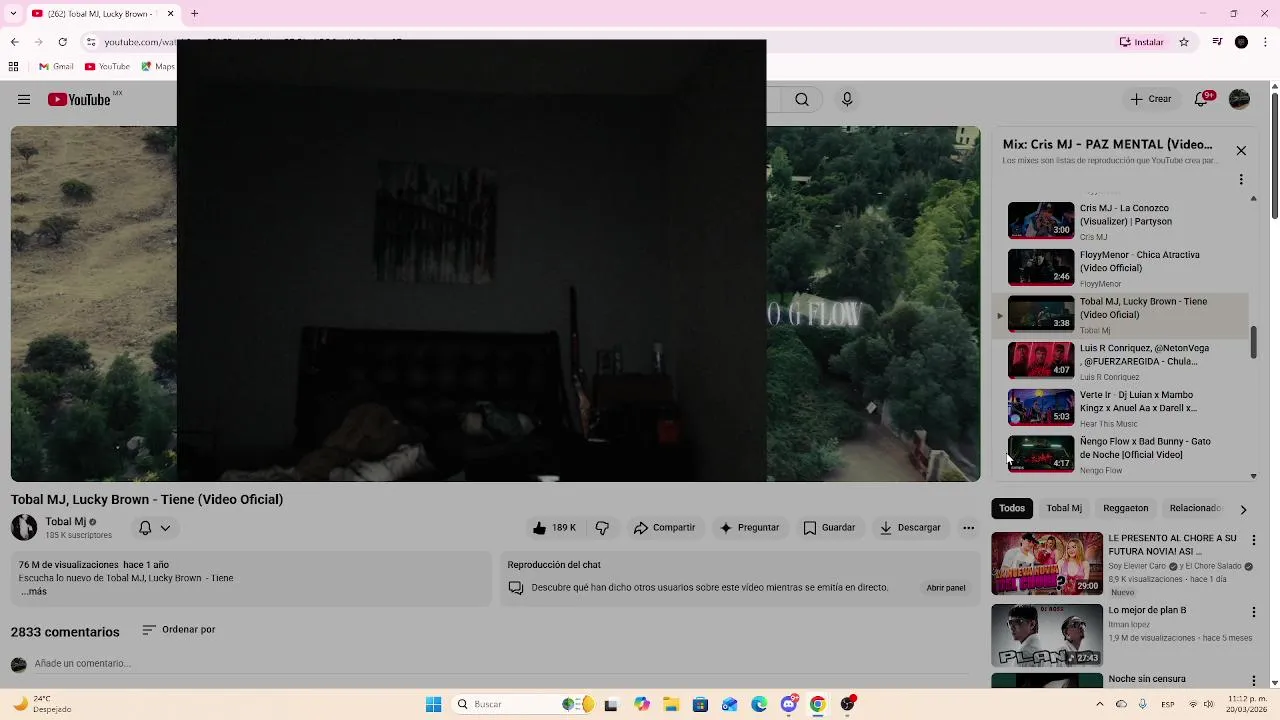Go back in the browser
Viewport: 1280px width, 720px height.
click(14, 42)
